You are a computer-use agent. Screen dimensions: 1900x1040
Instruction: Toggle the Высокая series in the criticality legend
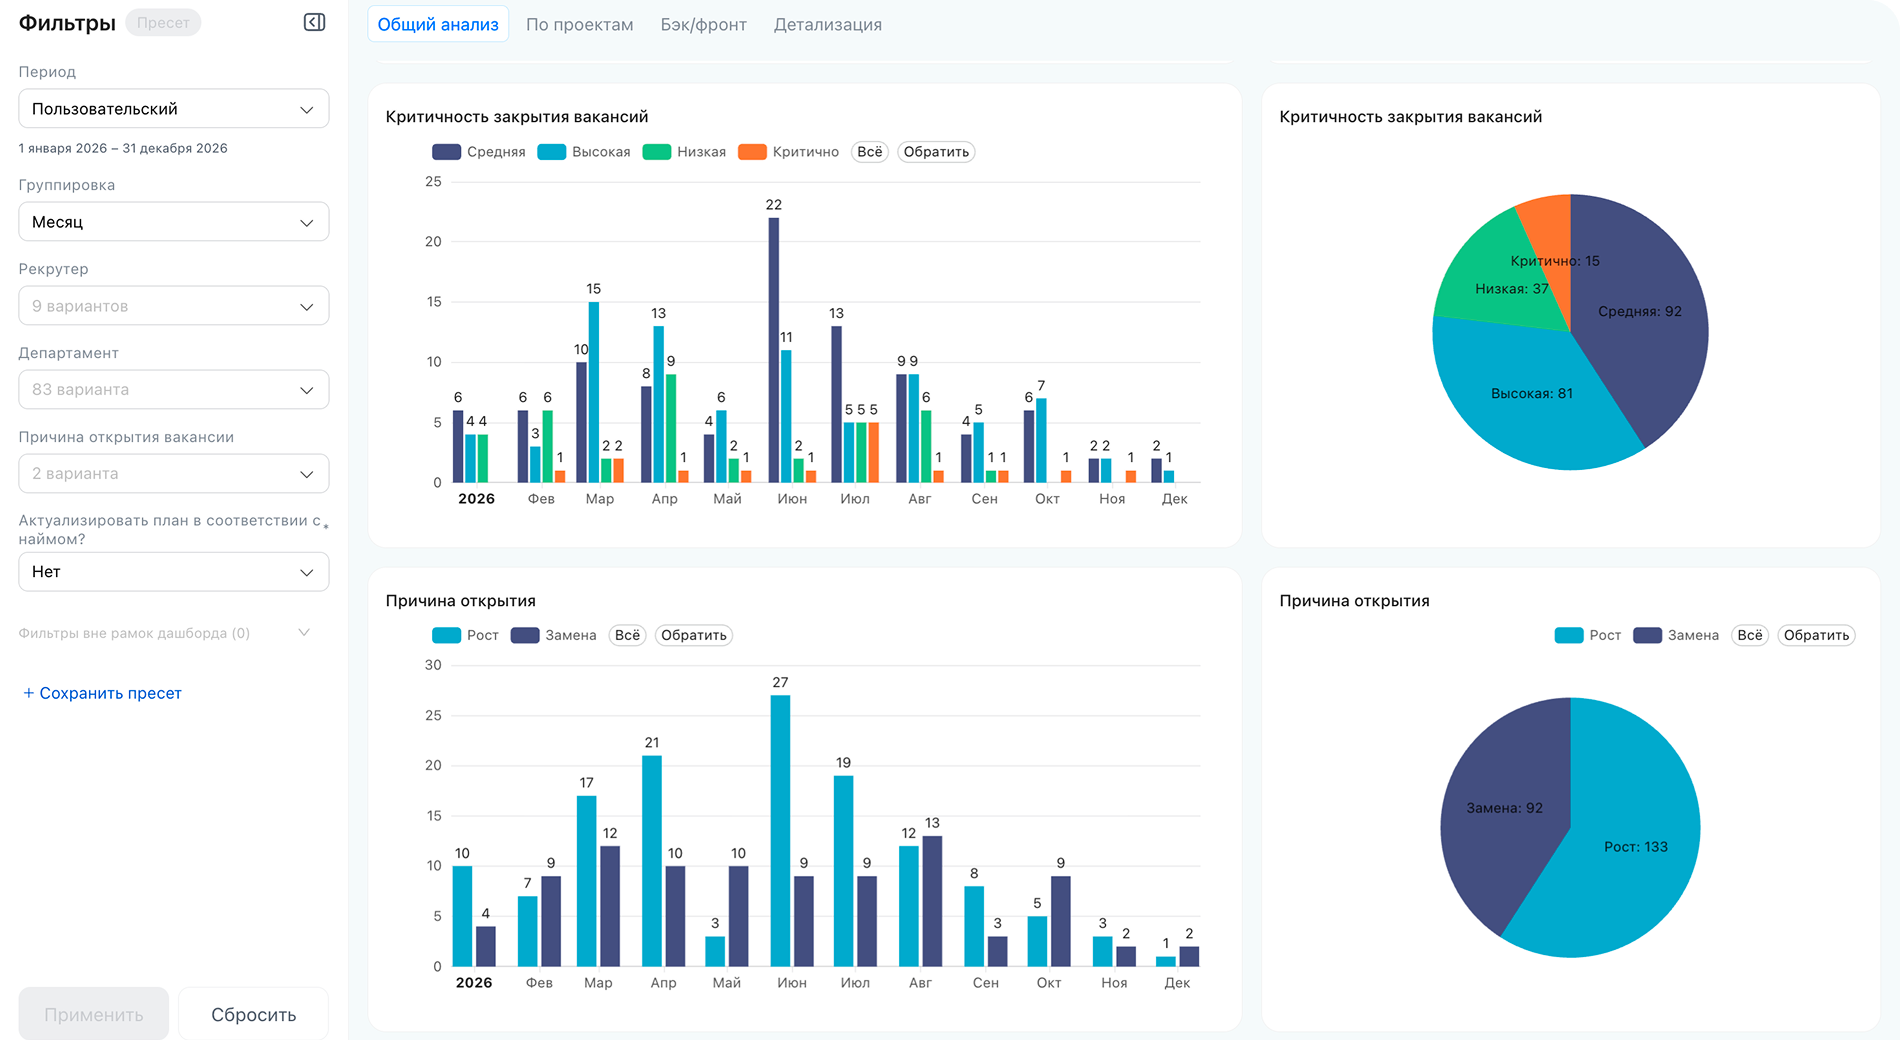tap(584, 152)
